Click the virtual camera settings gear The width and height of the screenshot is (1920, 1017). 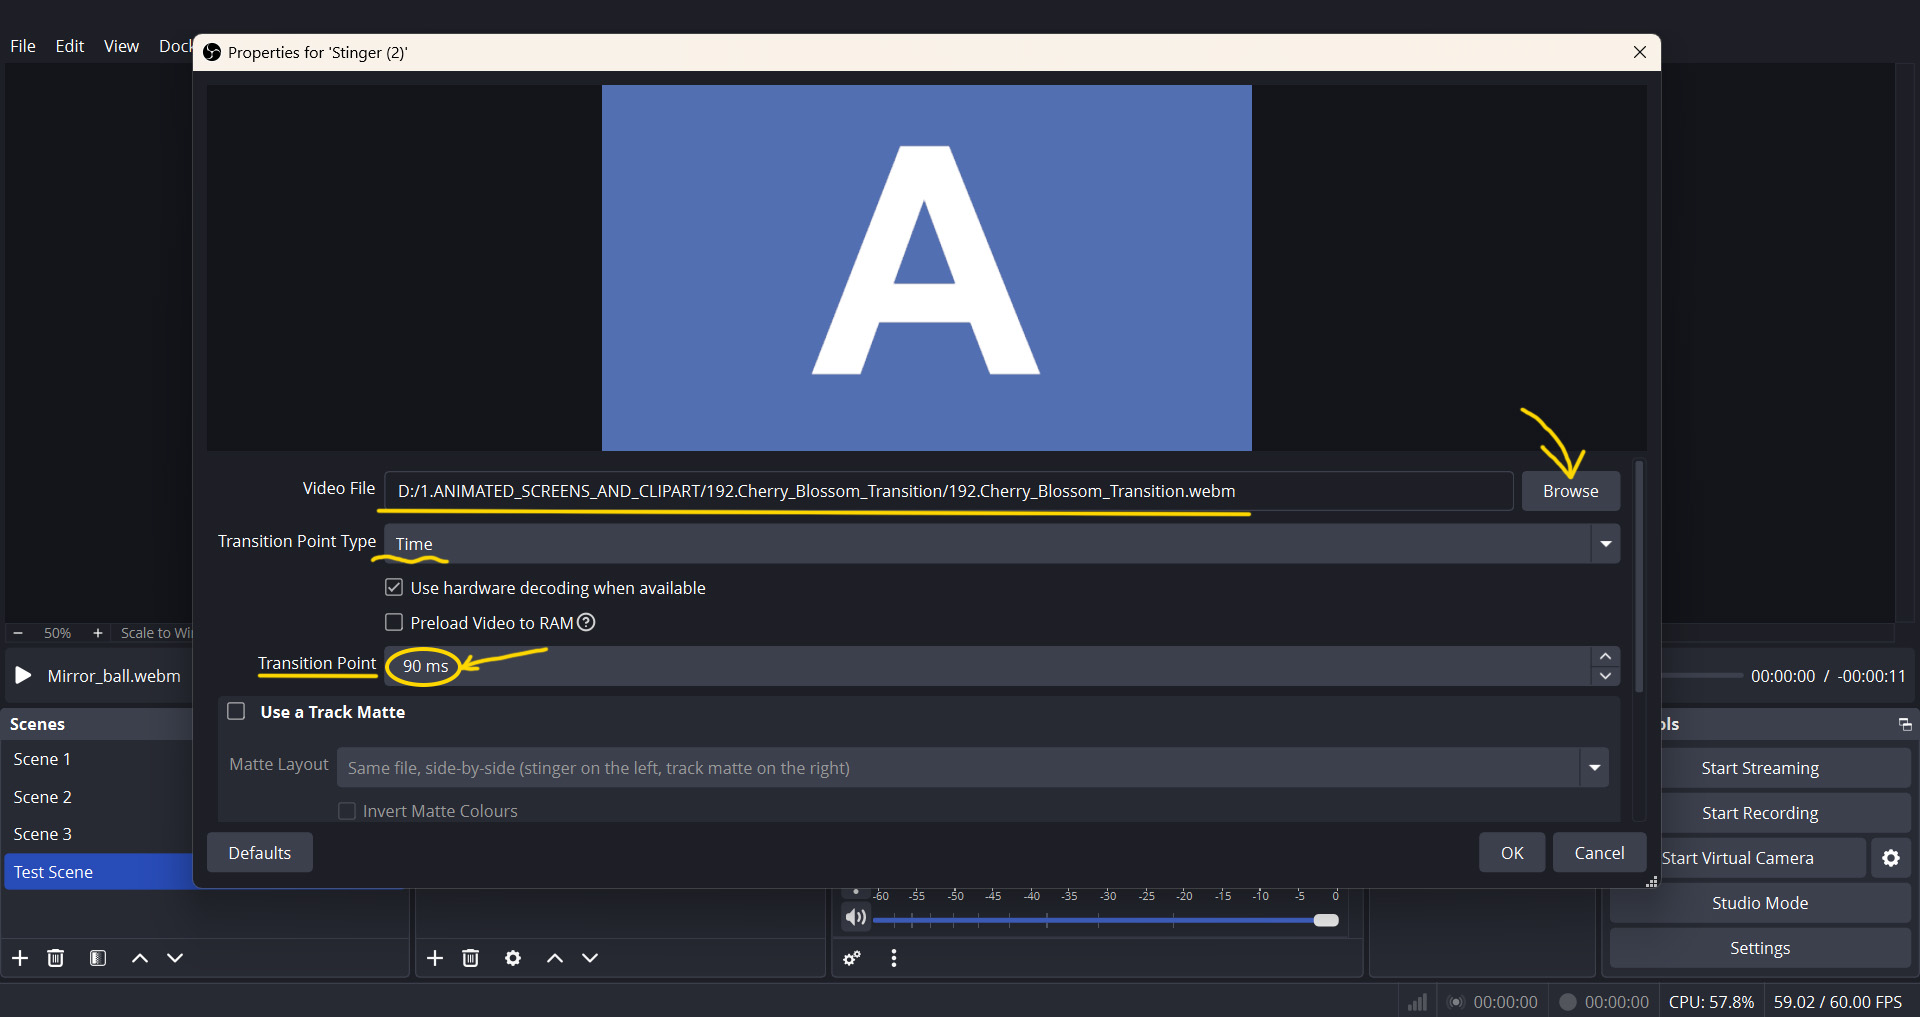click(1890, 858)
